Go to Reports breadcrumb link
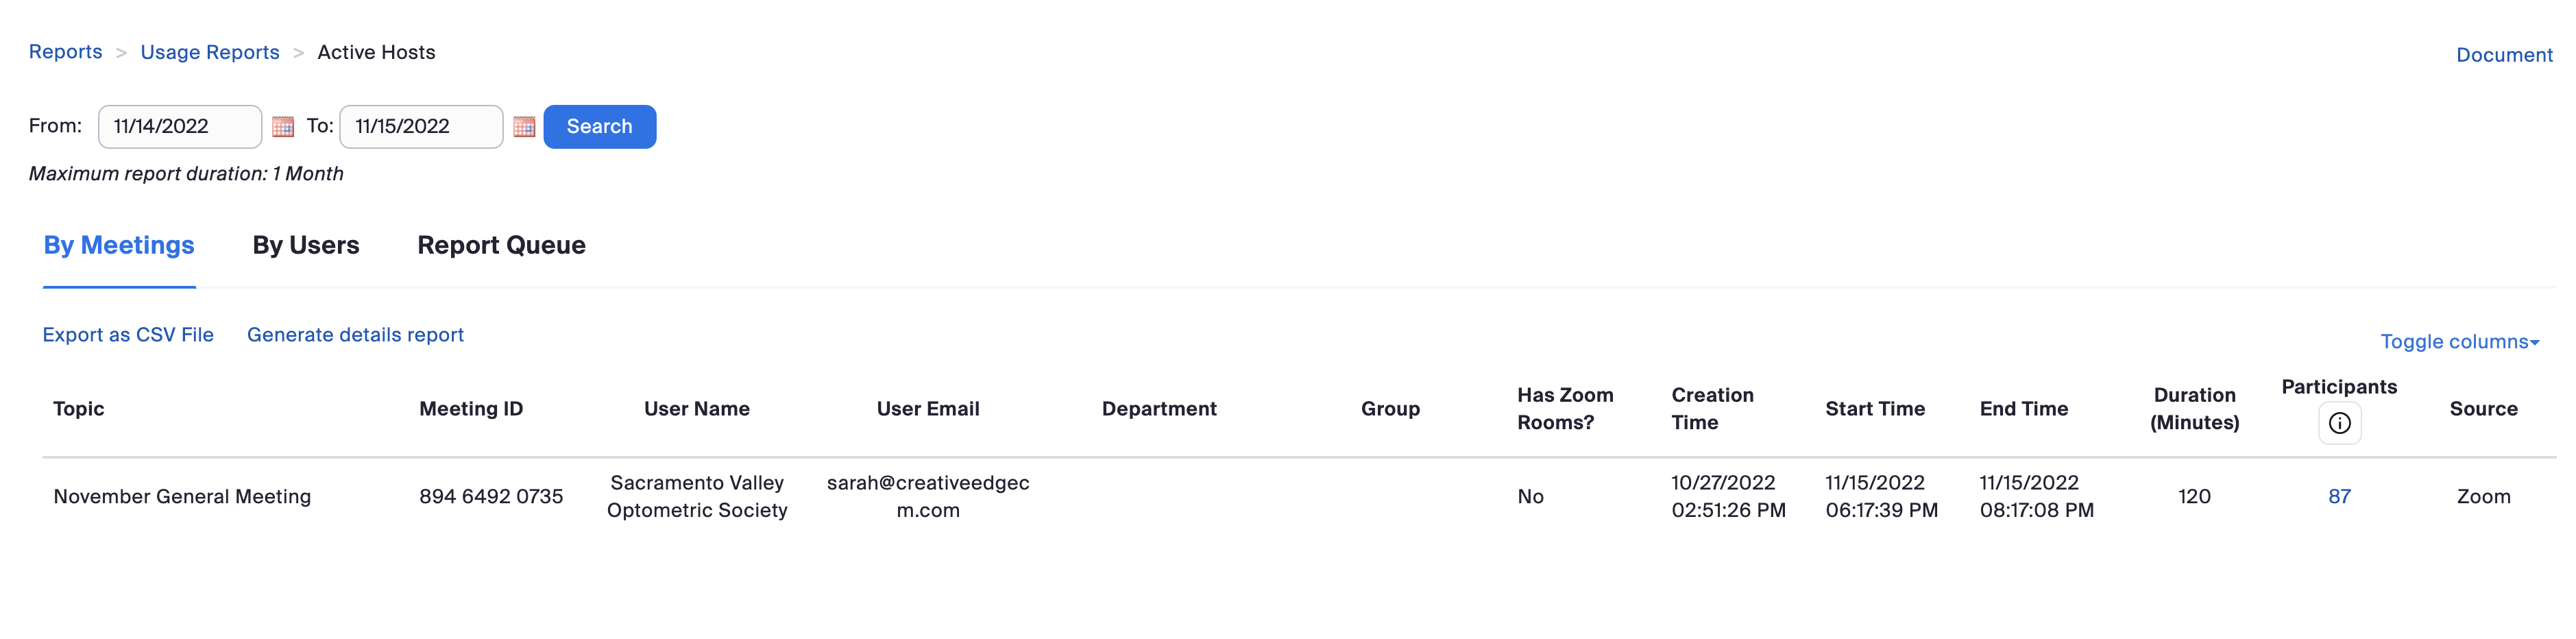2576x639 pixels. 65,52
